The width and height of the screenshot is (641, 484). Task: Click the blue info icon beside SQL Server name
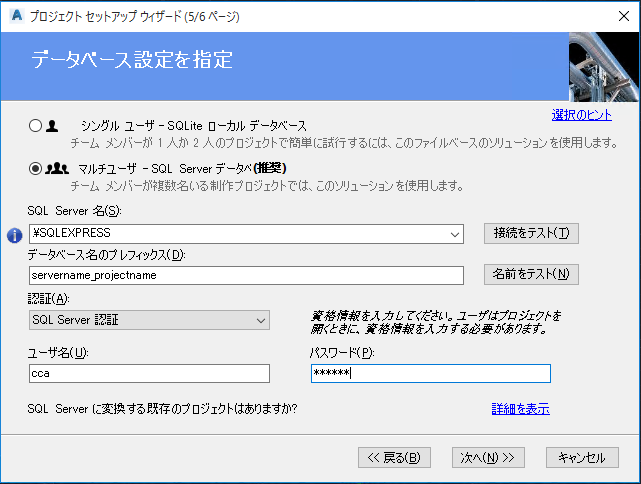(15, 235)
